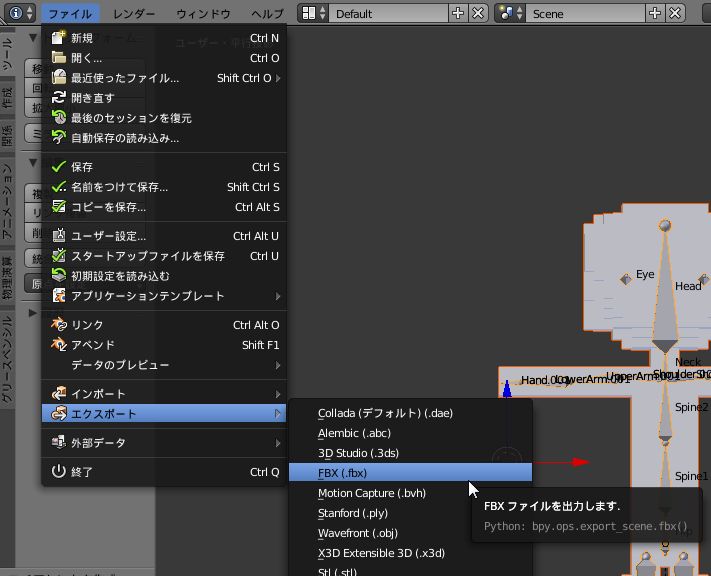Choose Alembic (.abc) export

[410, 433]
